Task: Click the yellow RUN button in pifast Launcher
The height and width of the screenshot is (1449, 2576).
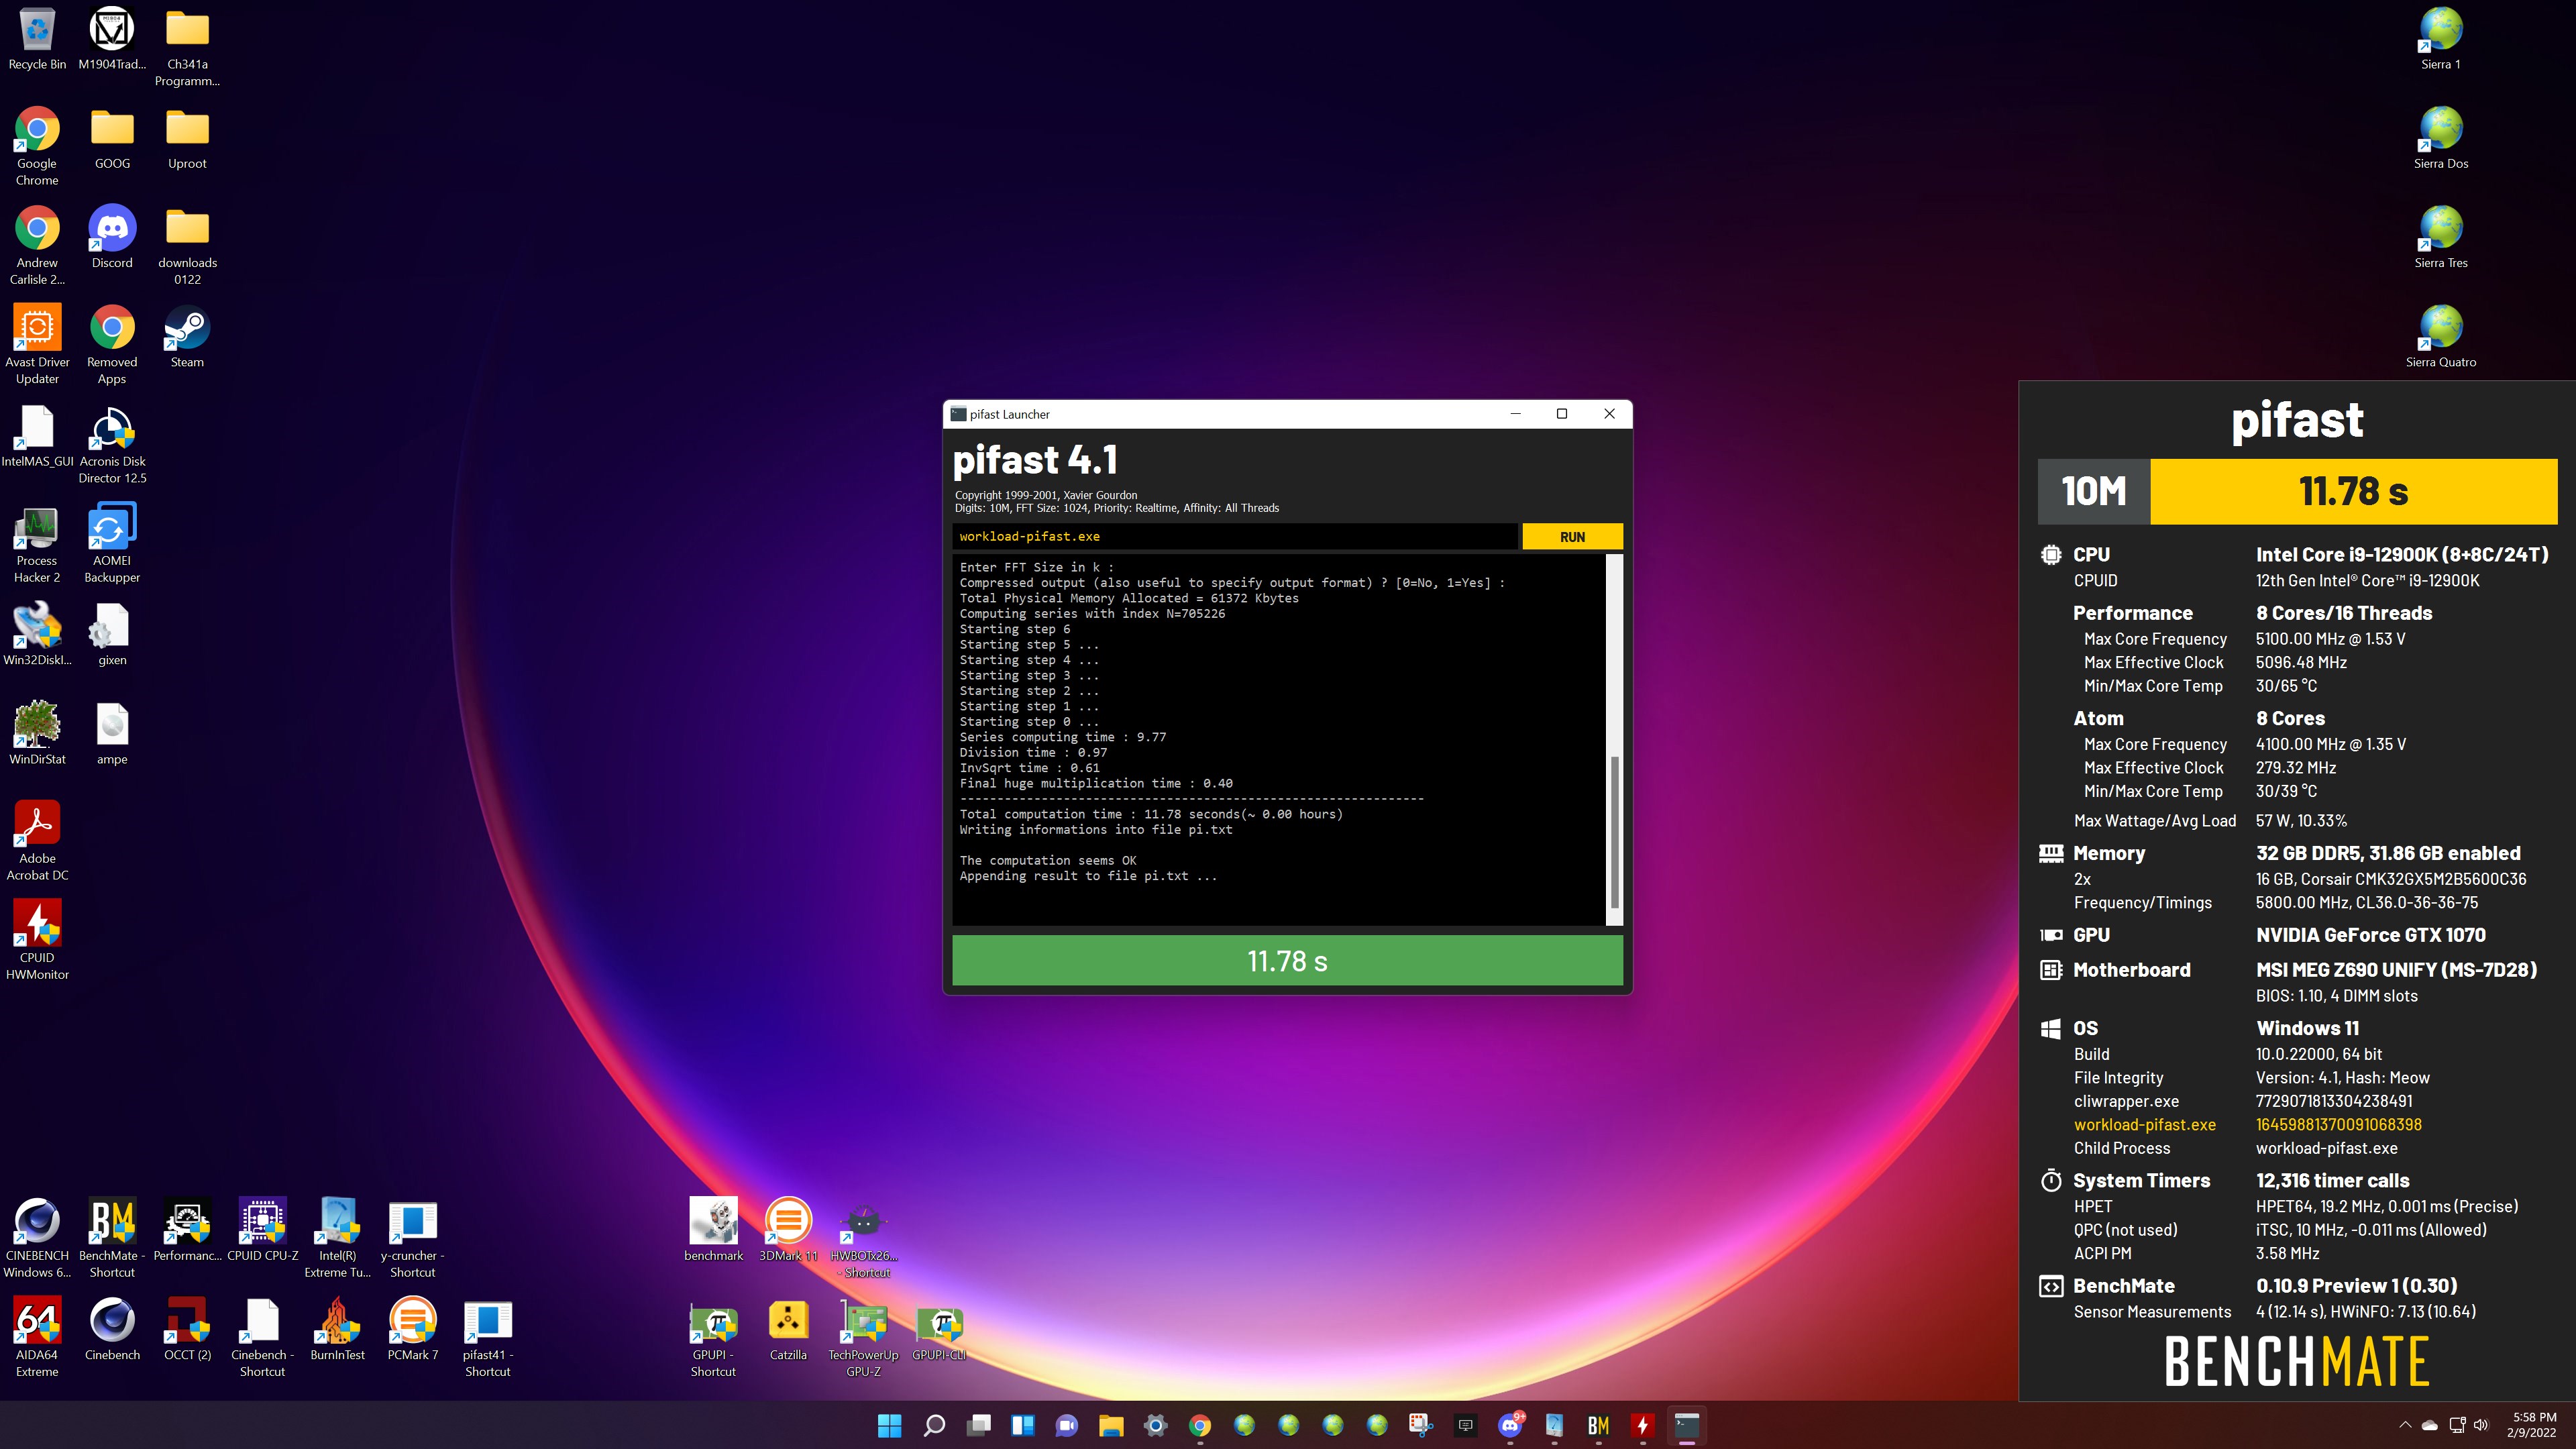Action: click(x=1572, y=537)
